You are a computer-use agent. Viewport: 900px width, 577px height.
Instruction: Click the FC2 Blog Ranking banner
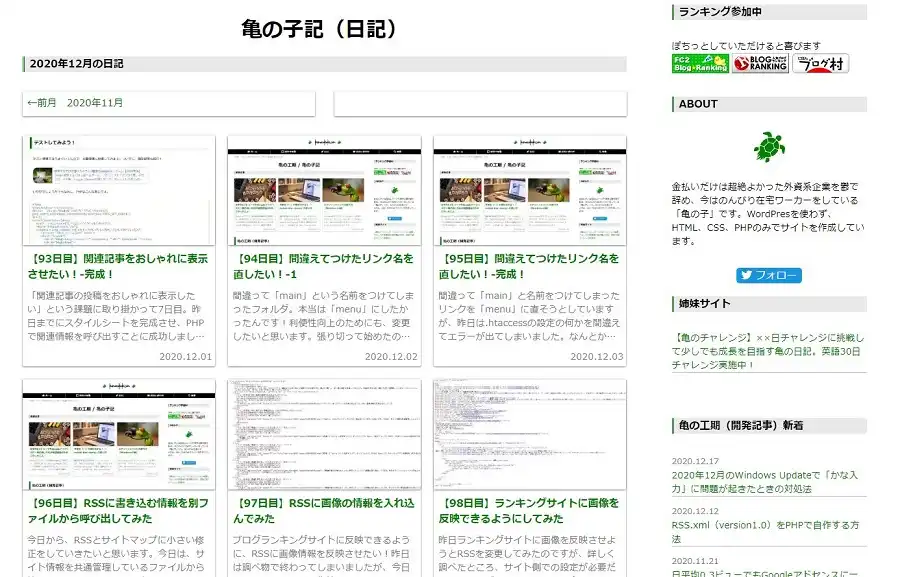coord(698,63)
